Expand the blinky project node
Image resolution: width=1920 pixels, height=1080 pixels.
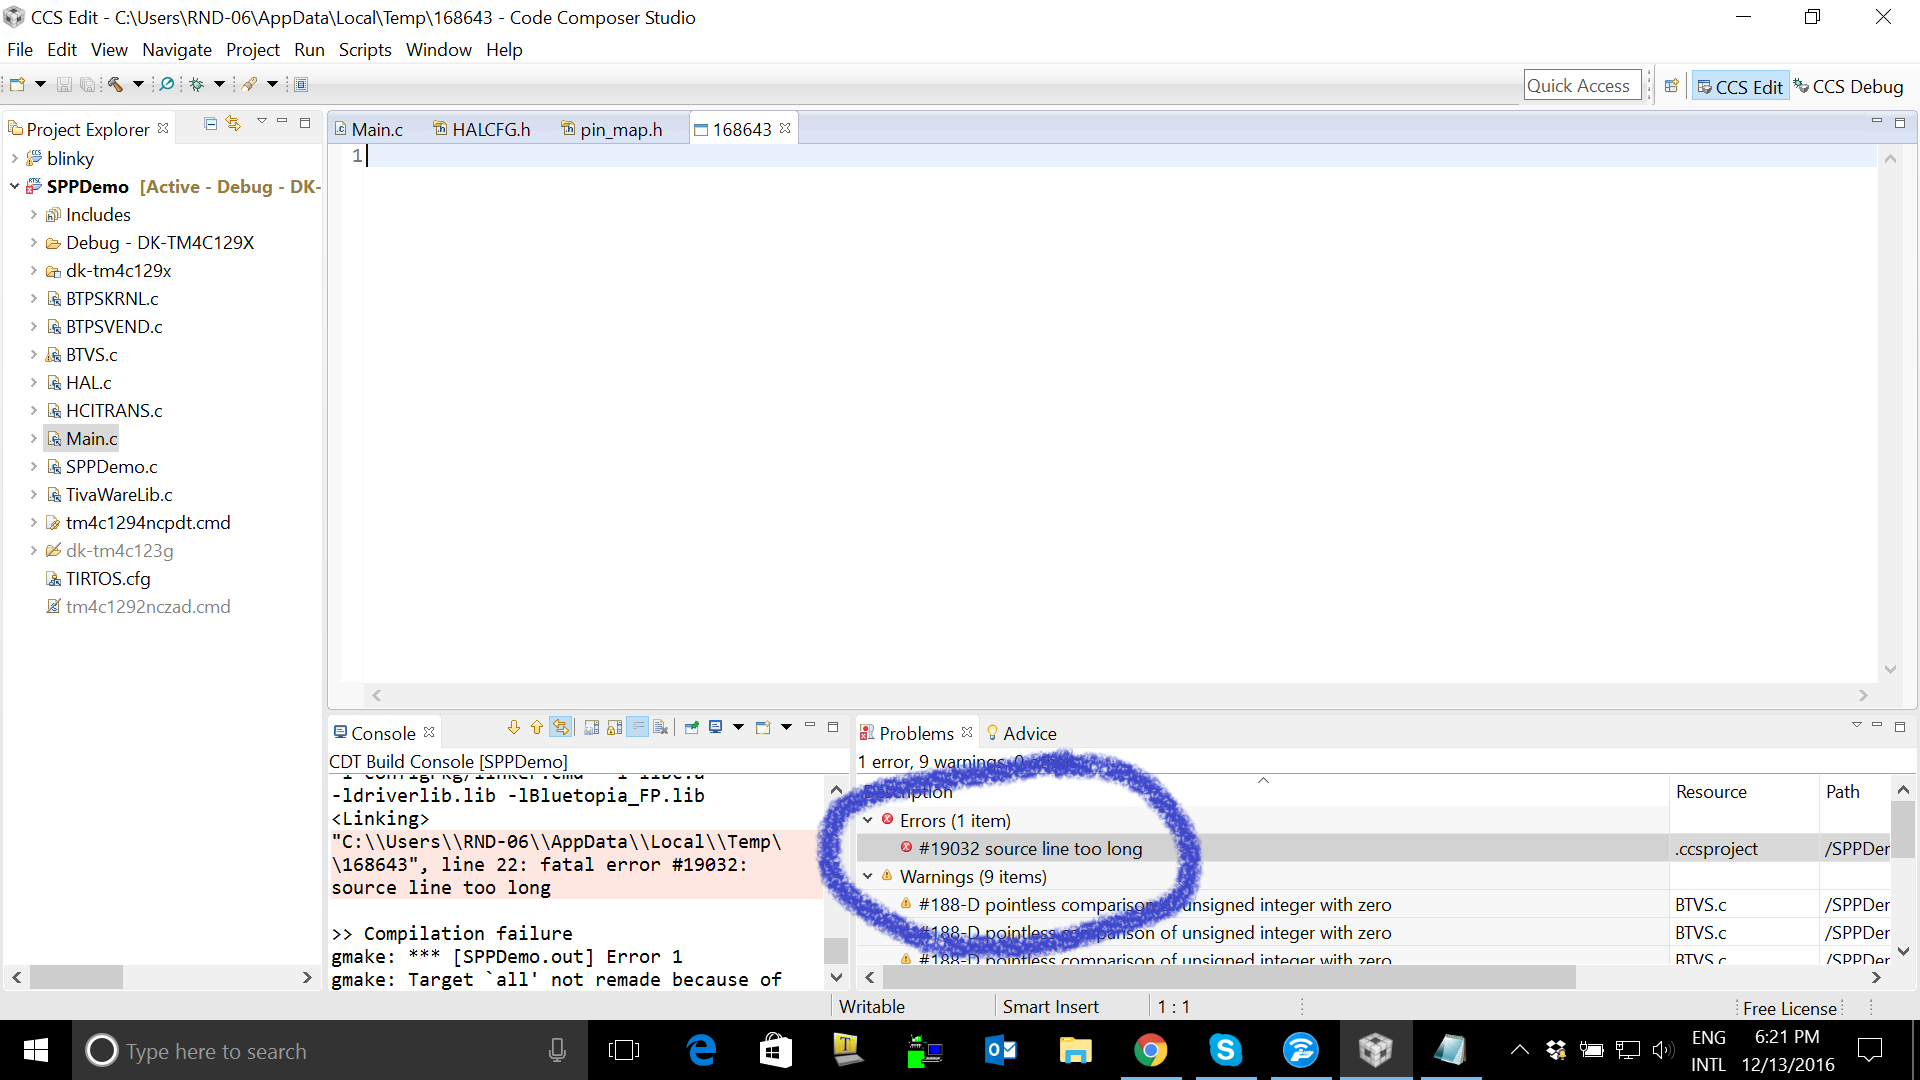coord(14,158)
